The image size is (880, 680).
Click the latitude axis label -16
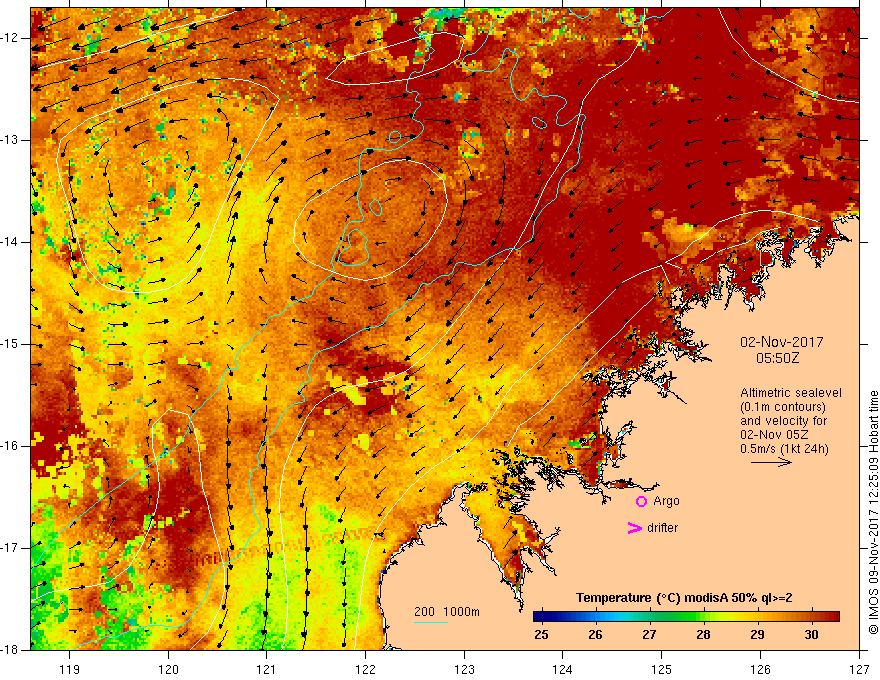(x=10, y=447)
